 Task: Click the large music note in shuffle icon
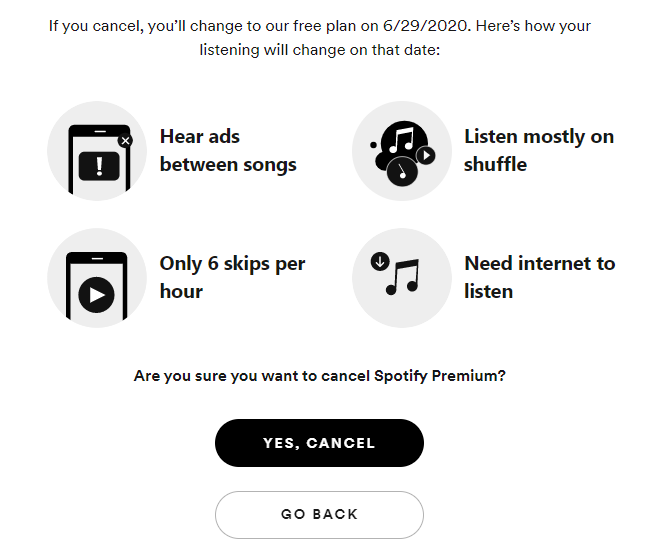[x=401, y=139]
